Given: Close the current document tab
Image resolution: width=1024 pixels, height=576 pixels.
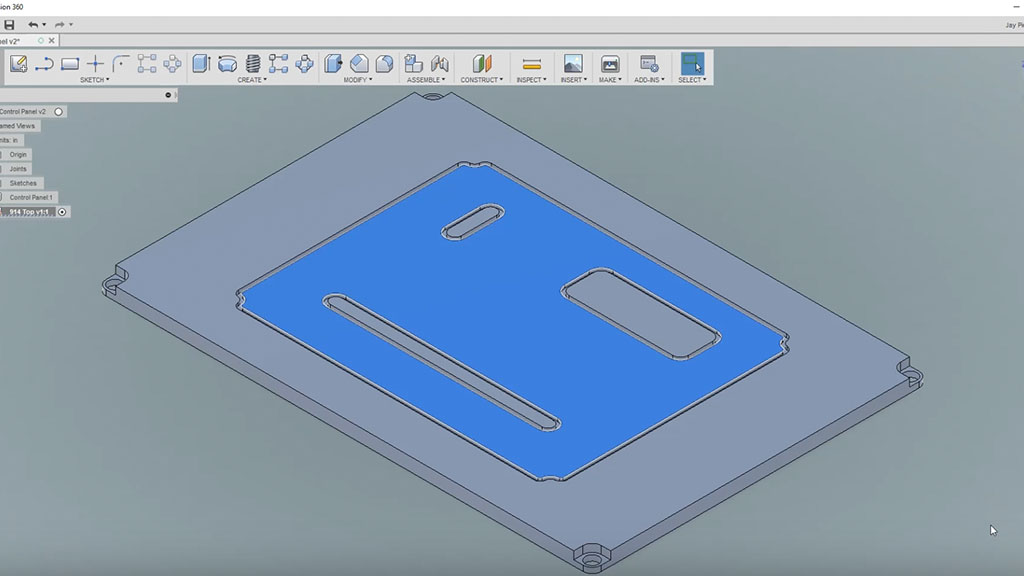Looking at the screenshot, I should 52,41.
